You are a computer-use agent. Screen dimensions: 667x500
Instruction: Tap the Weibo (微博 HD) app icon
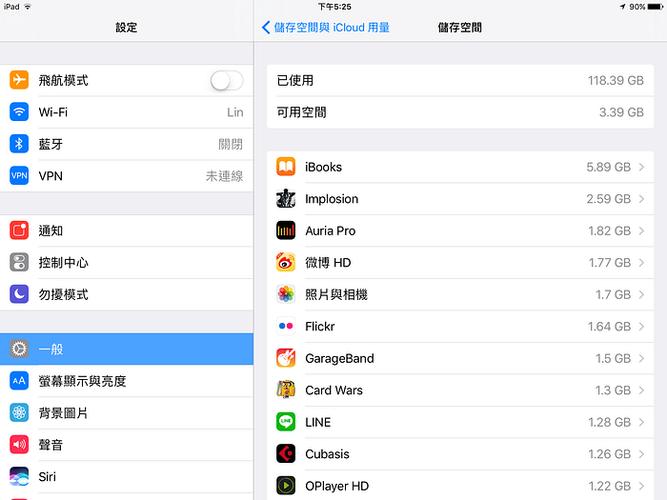point(286,262)
